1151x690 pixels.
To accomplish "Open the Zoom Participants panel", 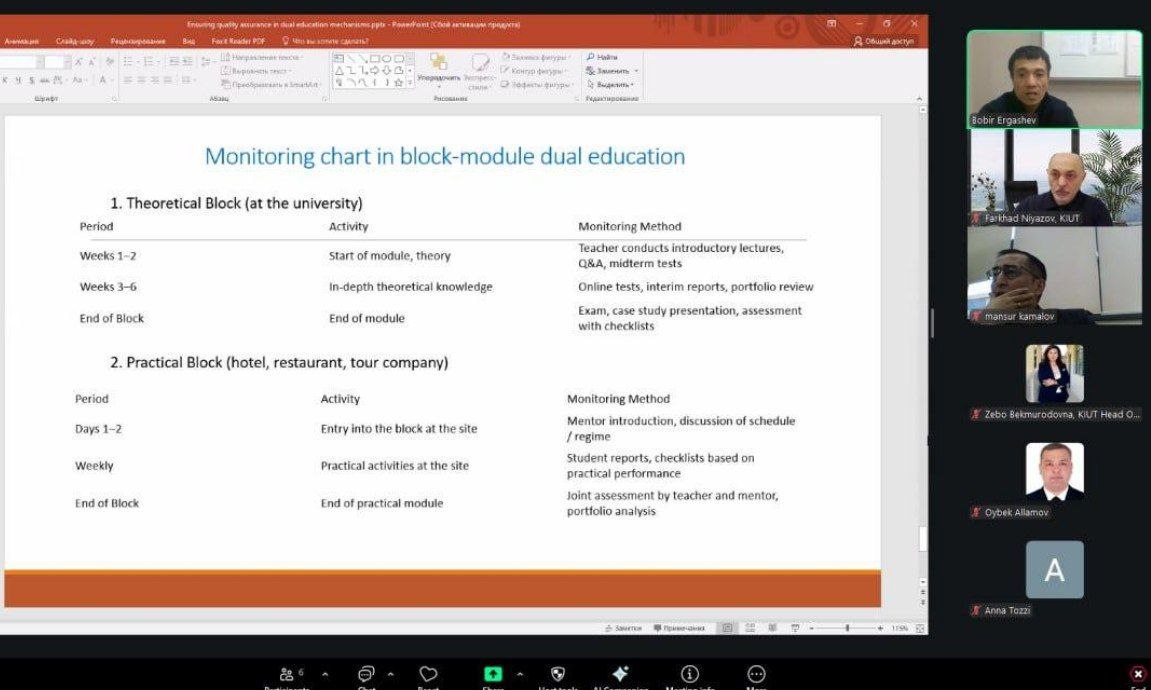I will tap(287, 675).
